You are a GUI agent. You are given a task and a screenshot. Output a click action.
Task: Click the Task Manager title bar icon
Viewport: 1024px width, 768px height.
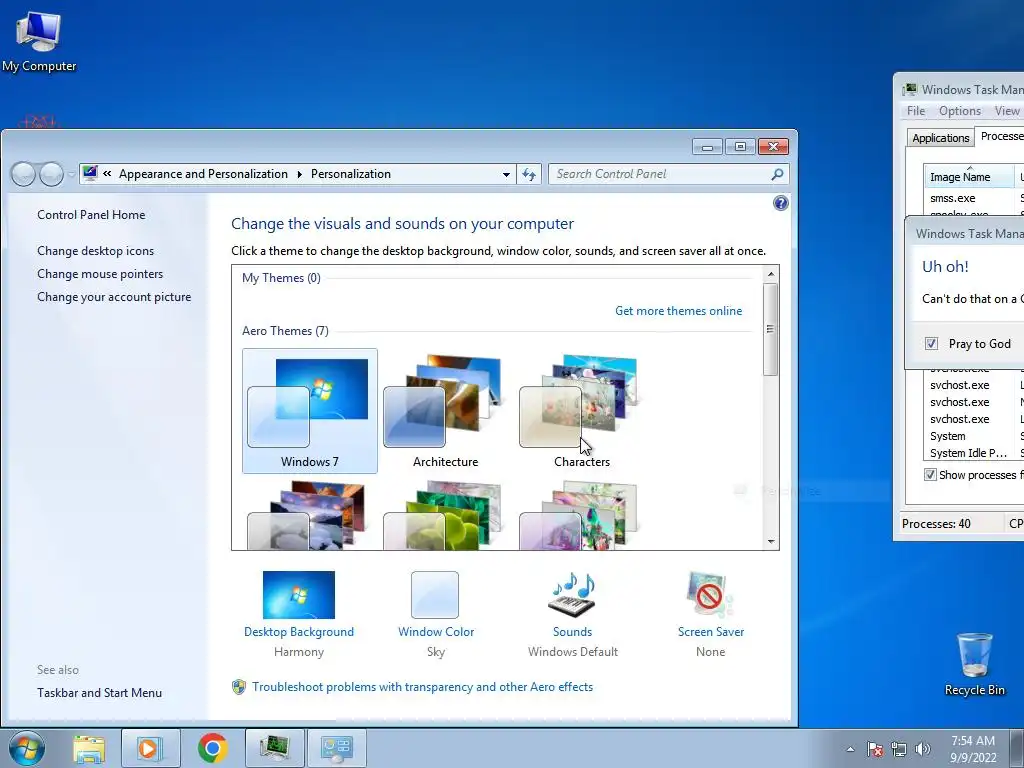(x=910, y=89)
